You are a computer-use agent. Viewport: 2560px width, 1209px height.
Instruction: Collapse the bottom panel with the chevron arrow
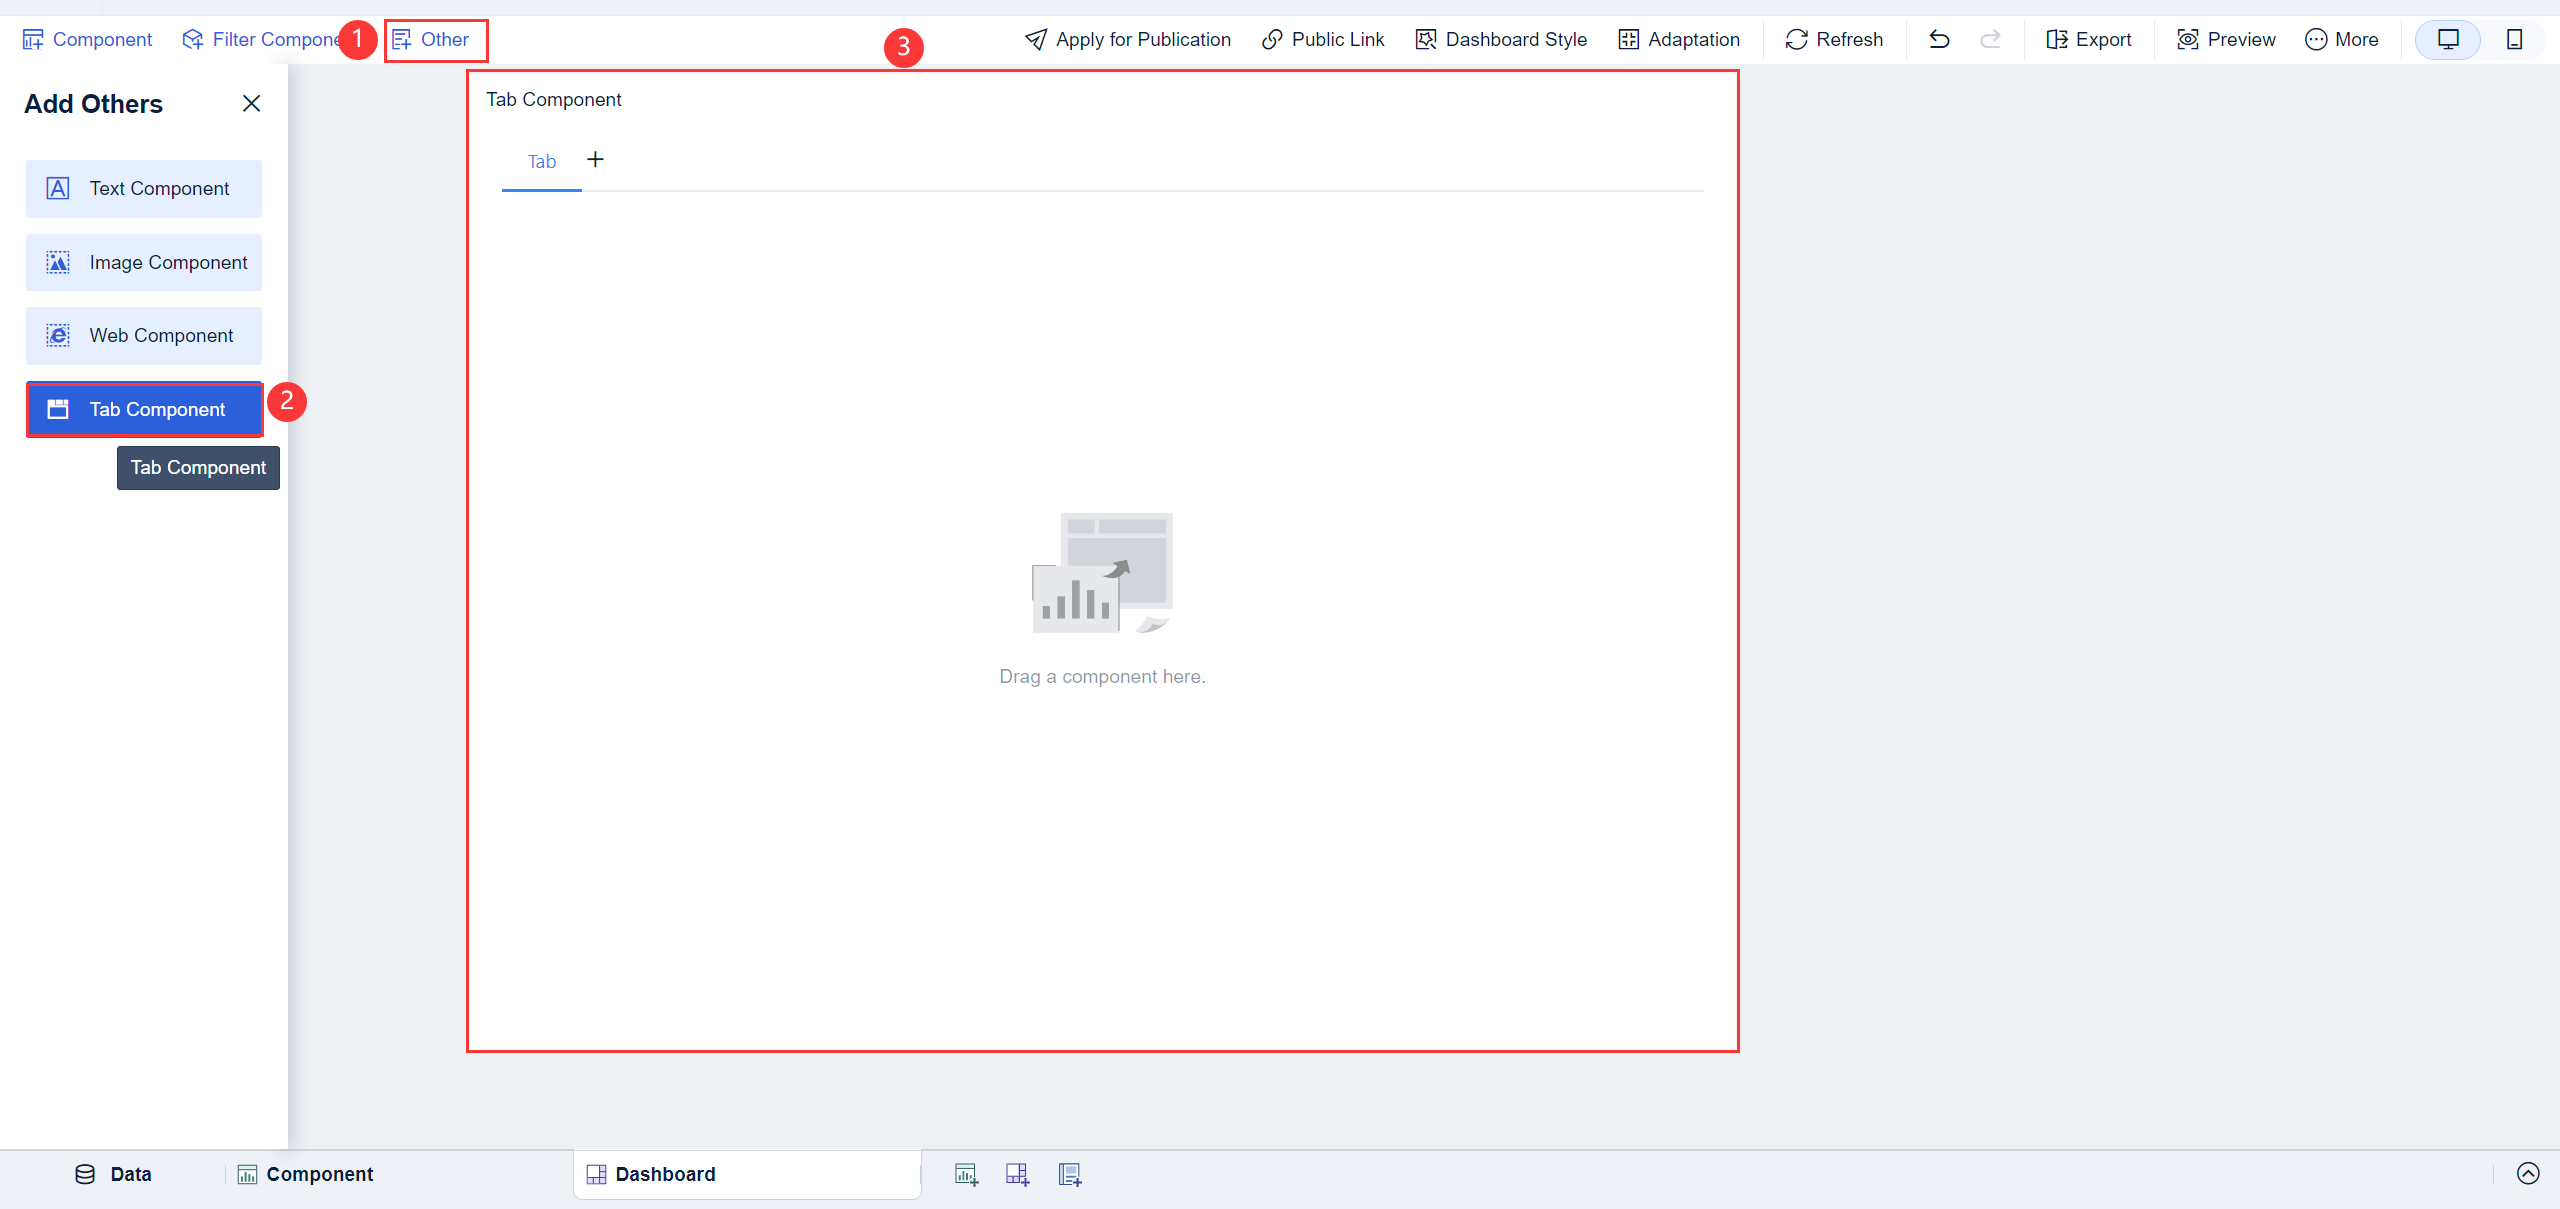[2527, 1174]
